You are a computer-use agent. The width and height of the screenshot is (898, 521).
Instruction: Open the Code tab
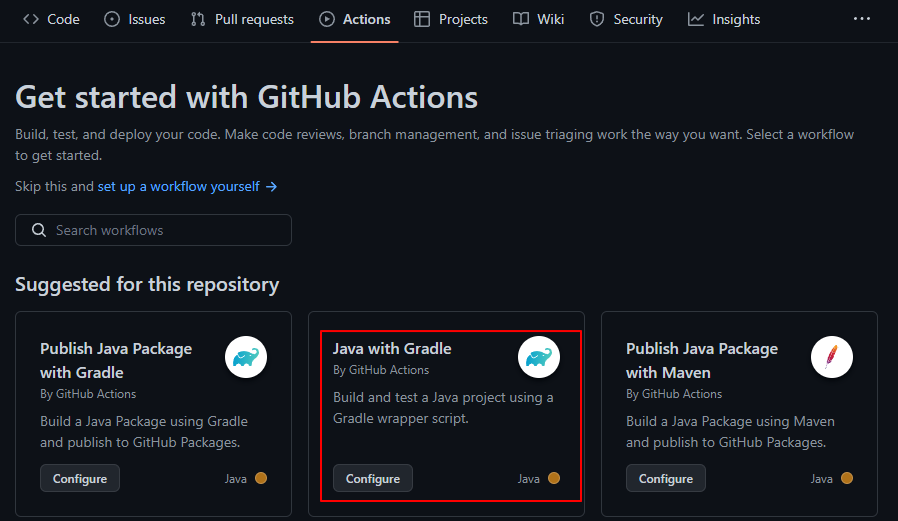coord(51,19)
